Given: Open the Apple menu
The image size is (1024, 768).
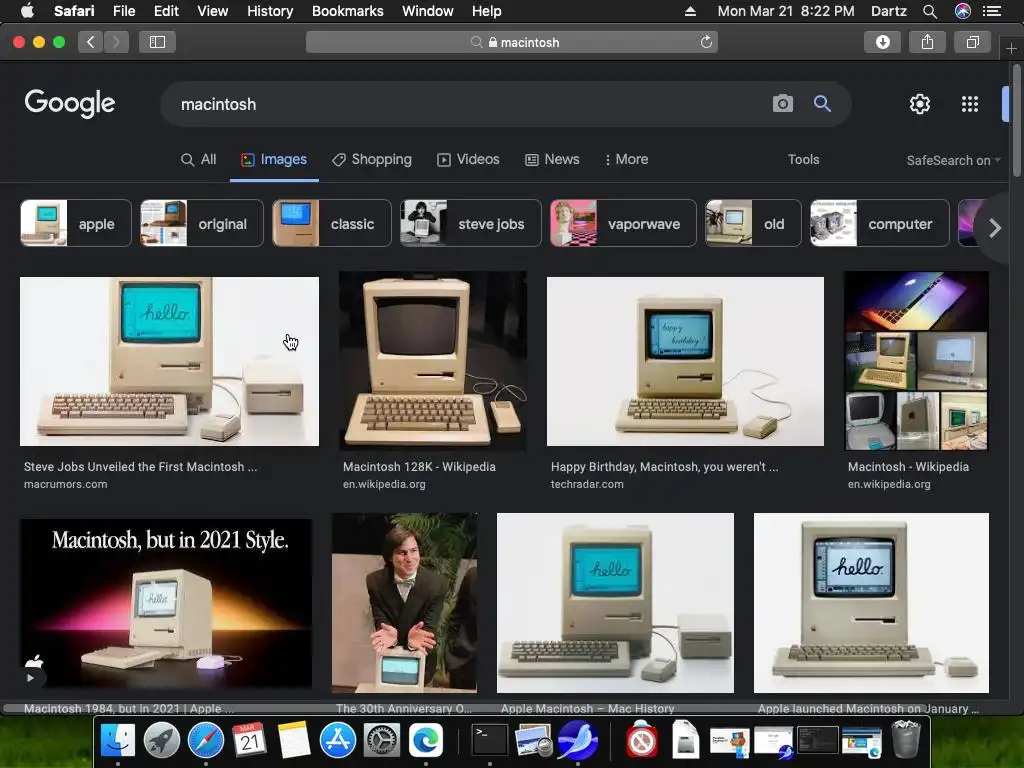Looking at the screenshot, I should click(x=27, y=11).
